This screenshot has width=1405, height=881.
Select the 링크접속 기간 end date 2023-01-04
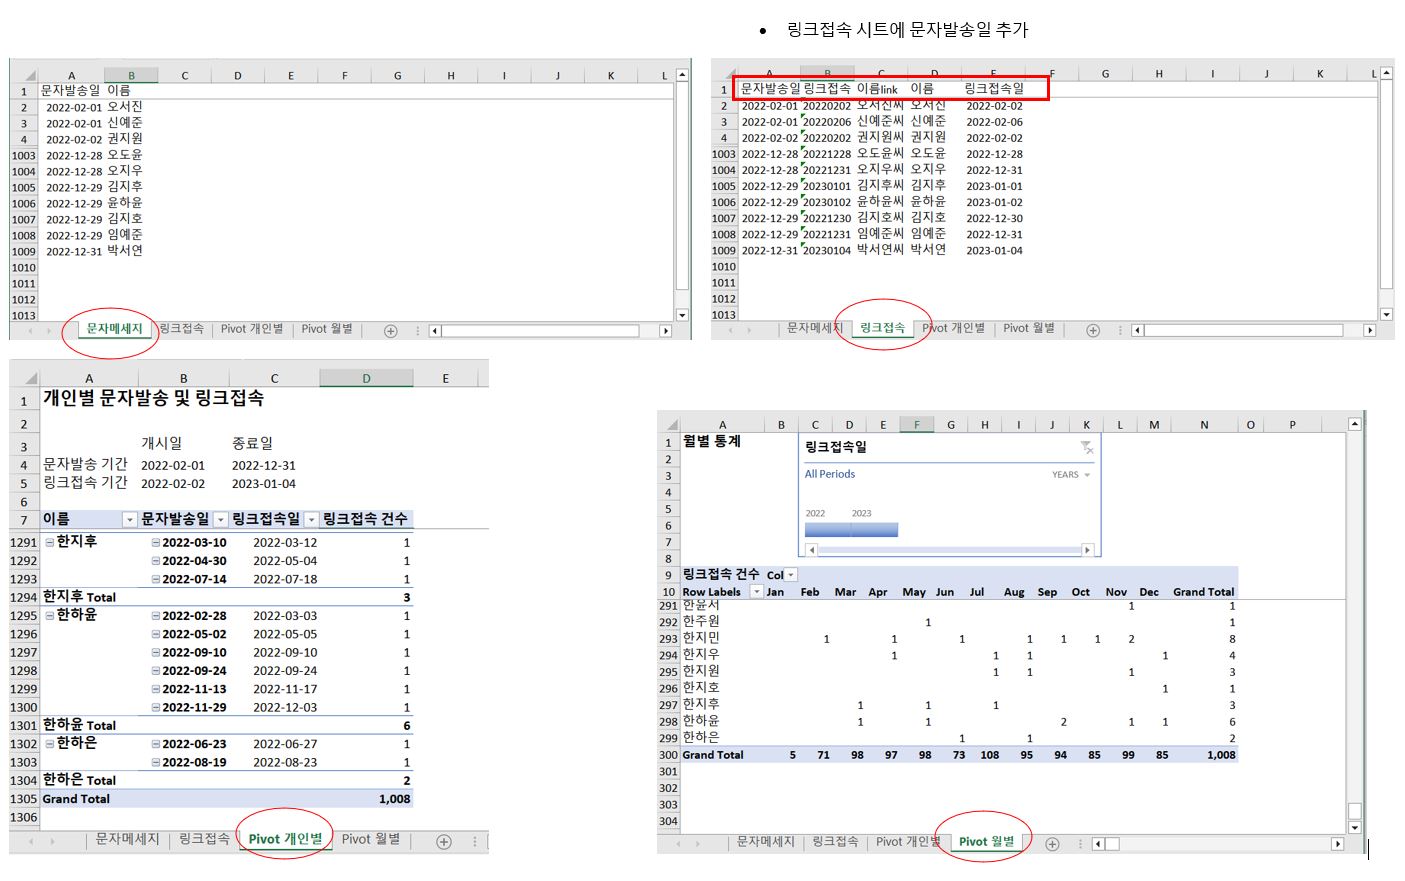point(264,484)
